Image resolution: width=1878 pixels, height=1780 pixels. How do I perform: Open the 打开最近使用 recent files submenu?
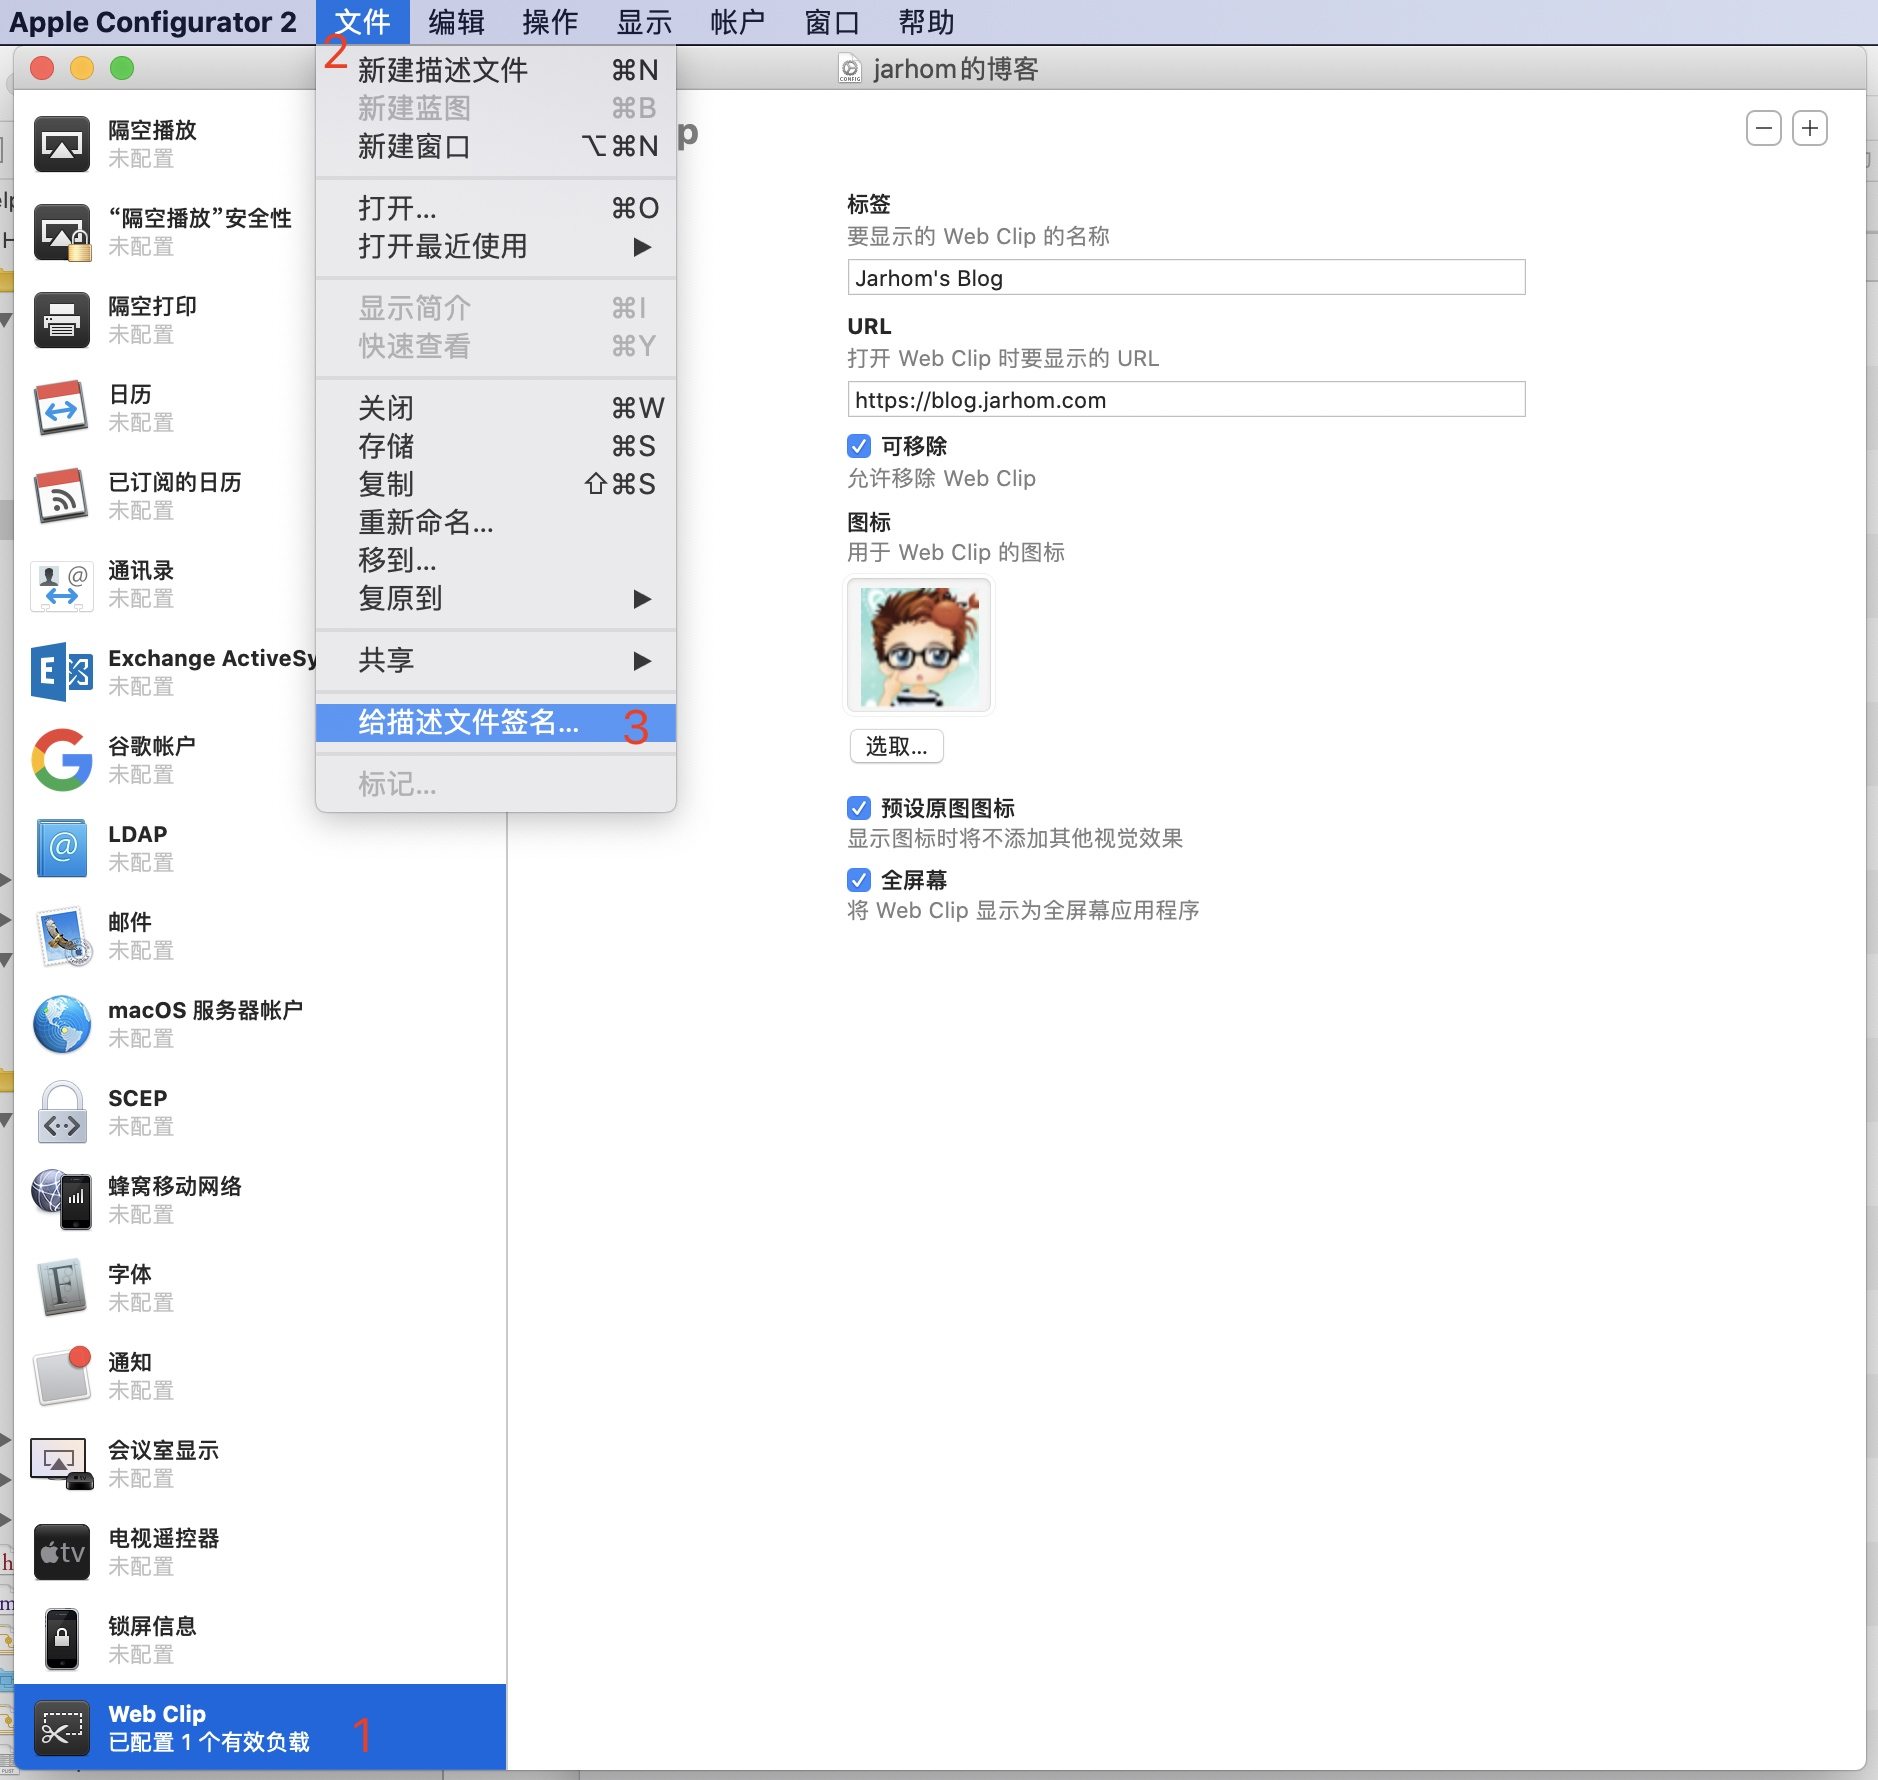pos(441,247)
